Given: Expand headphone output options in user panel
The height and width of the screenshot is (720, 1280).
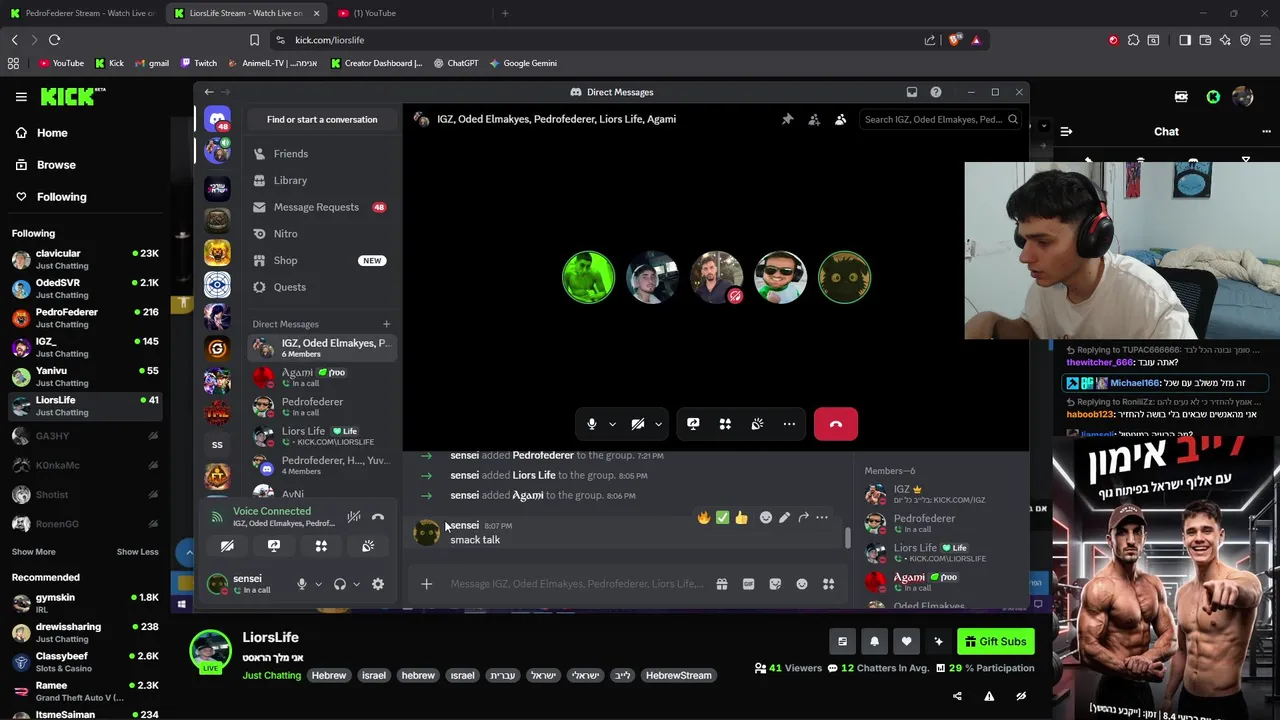Looking at the screenshot, I should coord(356,584).
